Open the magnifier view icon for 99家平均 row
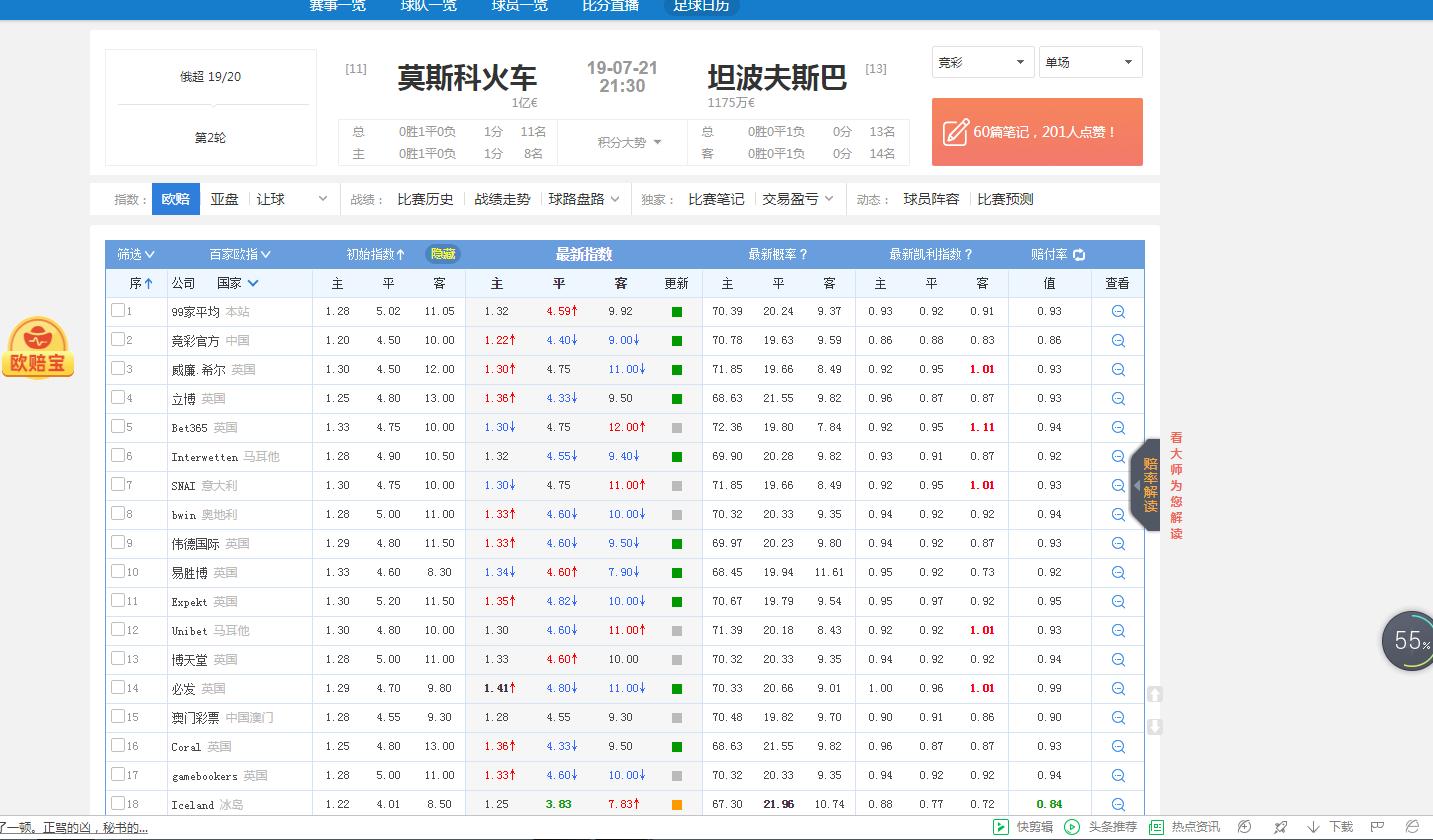Screen dimensions: 1433x840 click(x=1117, y=311)
